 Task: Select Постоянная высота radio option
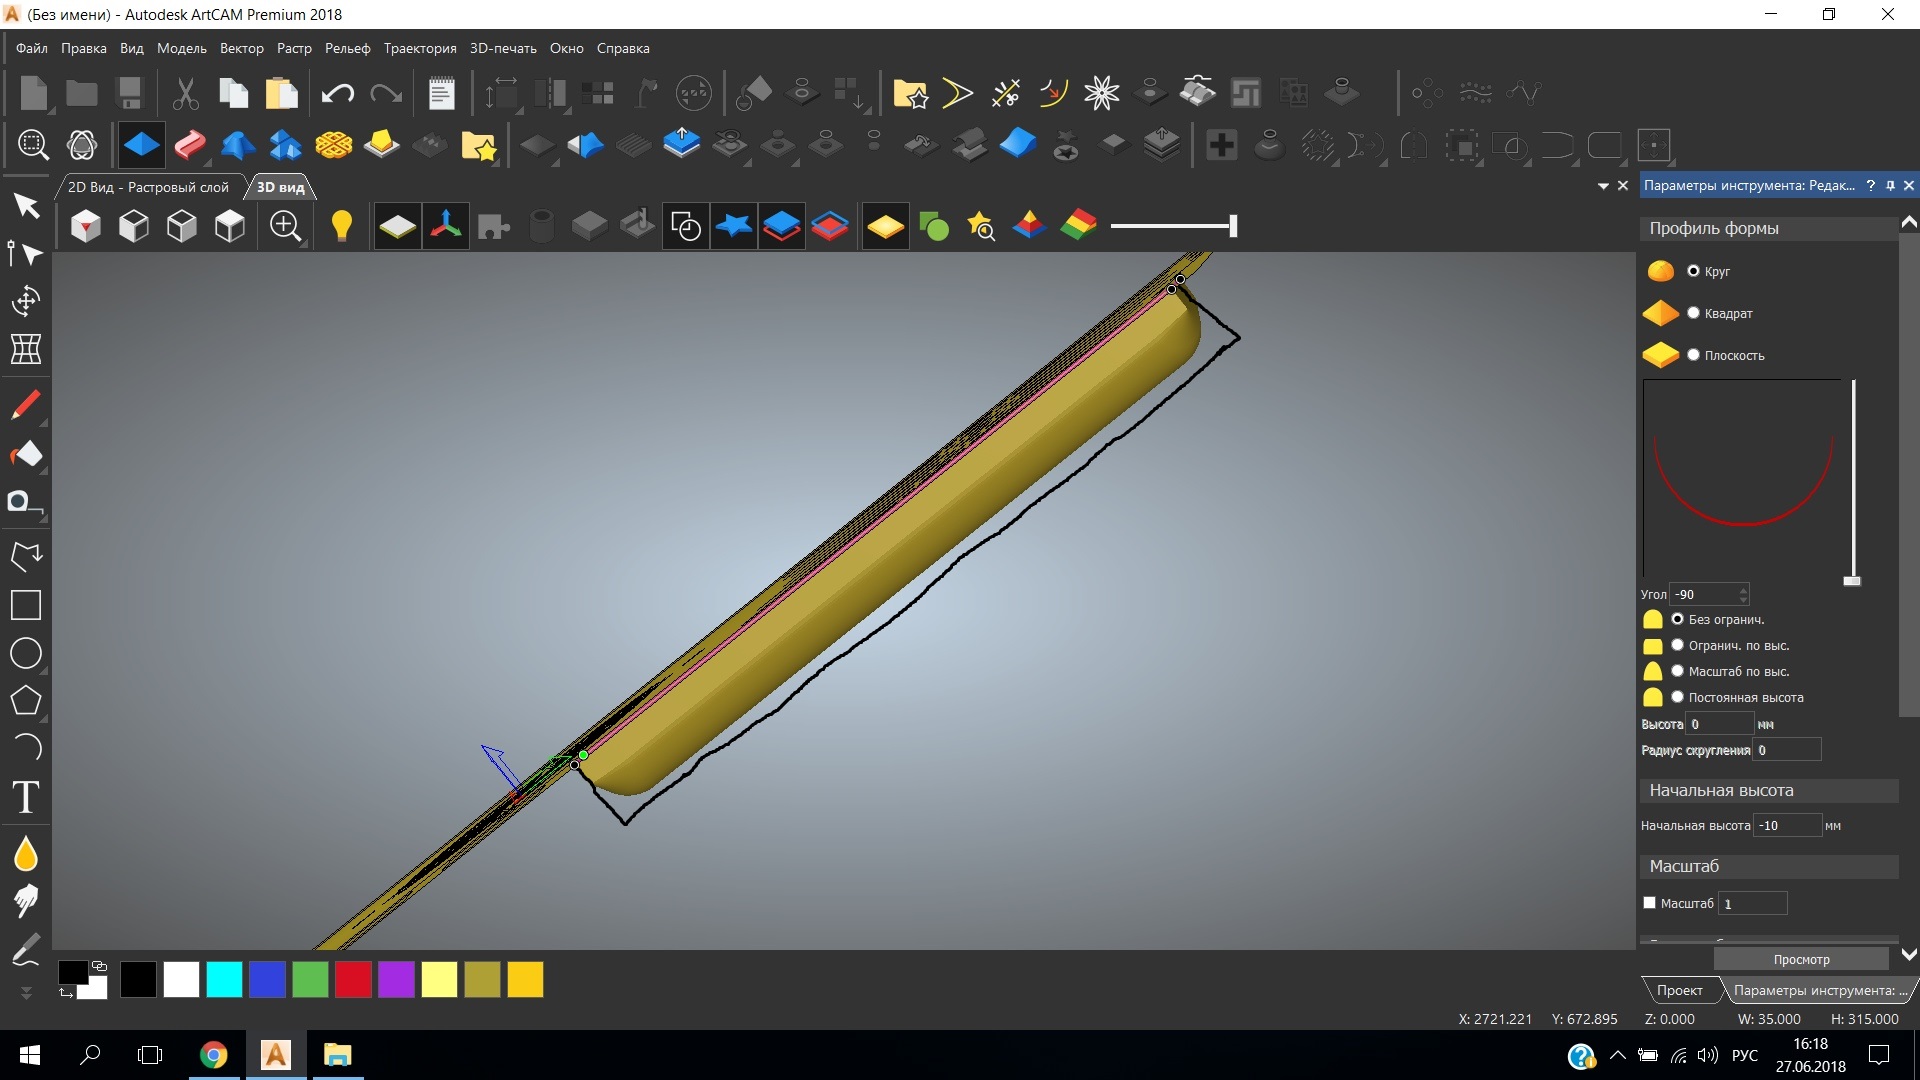coord(1678,697)
